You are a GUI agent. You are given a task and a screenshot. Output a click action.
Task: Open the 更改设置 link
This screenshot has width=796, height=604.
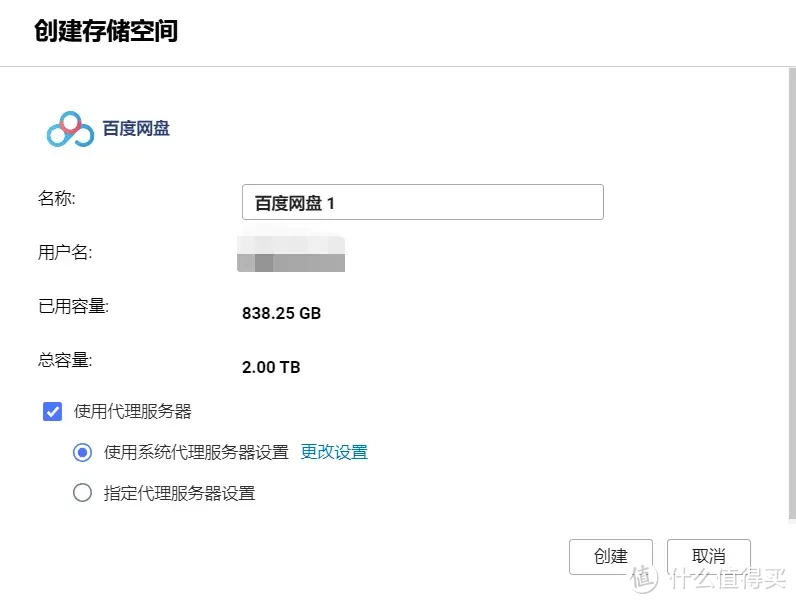click(334, 452)
